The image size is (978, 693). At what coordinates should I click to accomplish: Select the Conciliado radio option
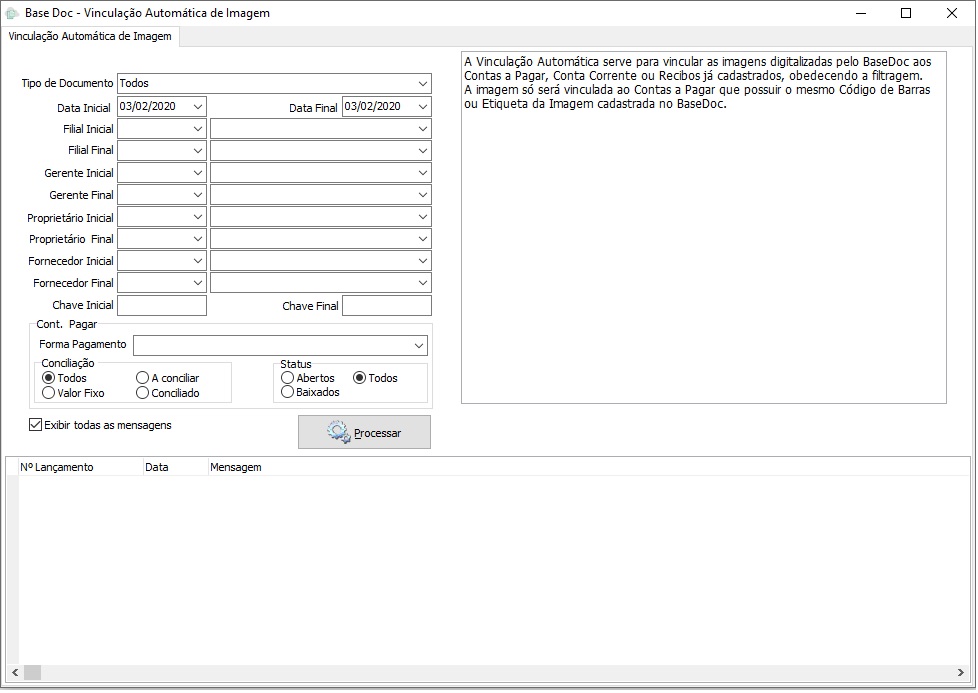coord(142,393)
